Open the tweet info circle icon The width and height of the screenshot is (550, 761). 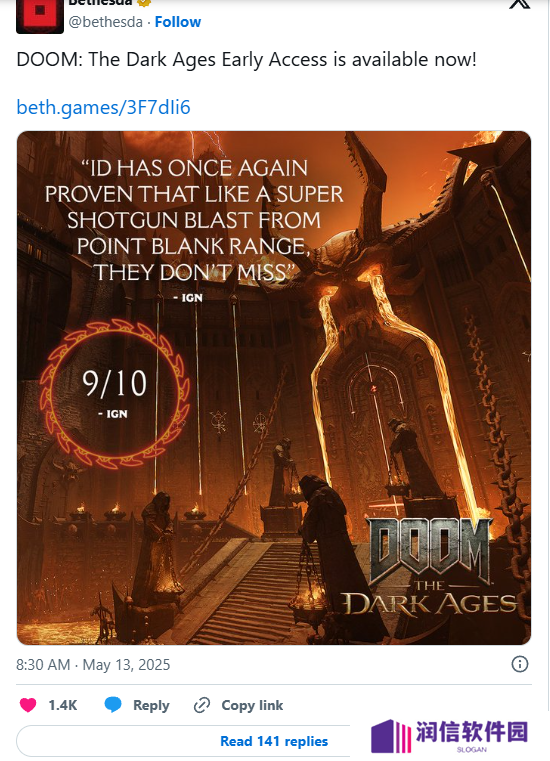pyautogui.click(x=520, y=664)
